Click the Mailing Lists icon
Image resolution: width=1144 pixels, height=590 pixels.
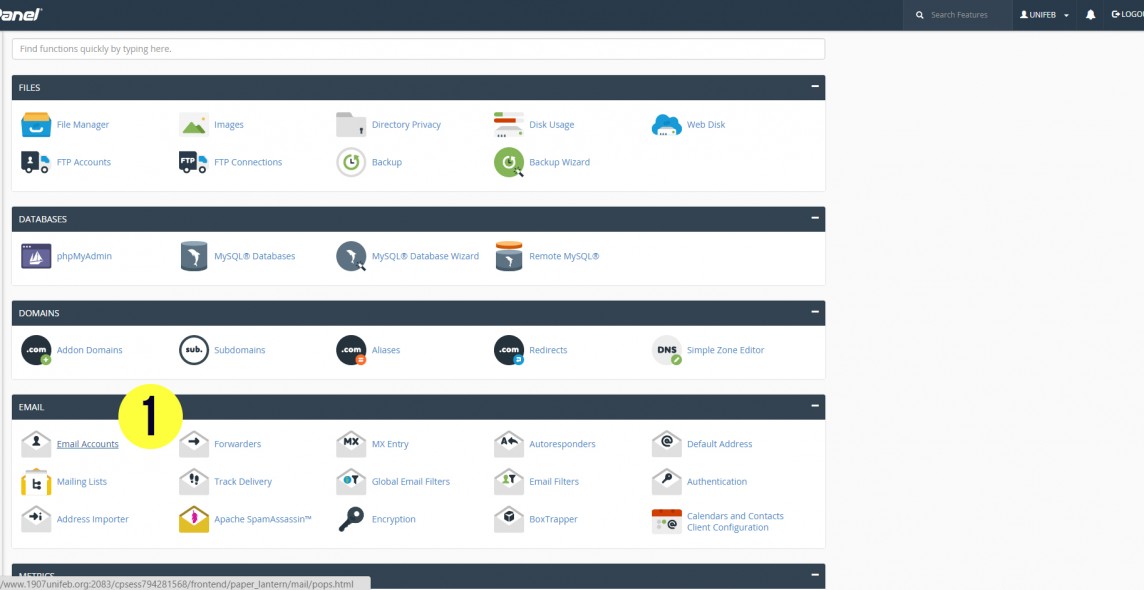(36, 482)
